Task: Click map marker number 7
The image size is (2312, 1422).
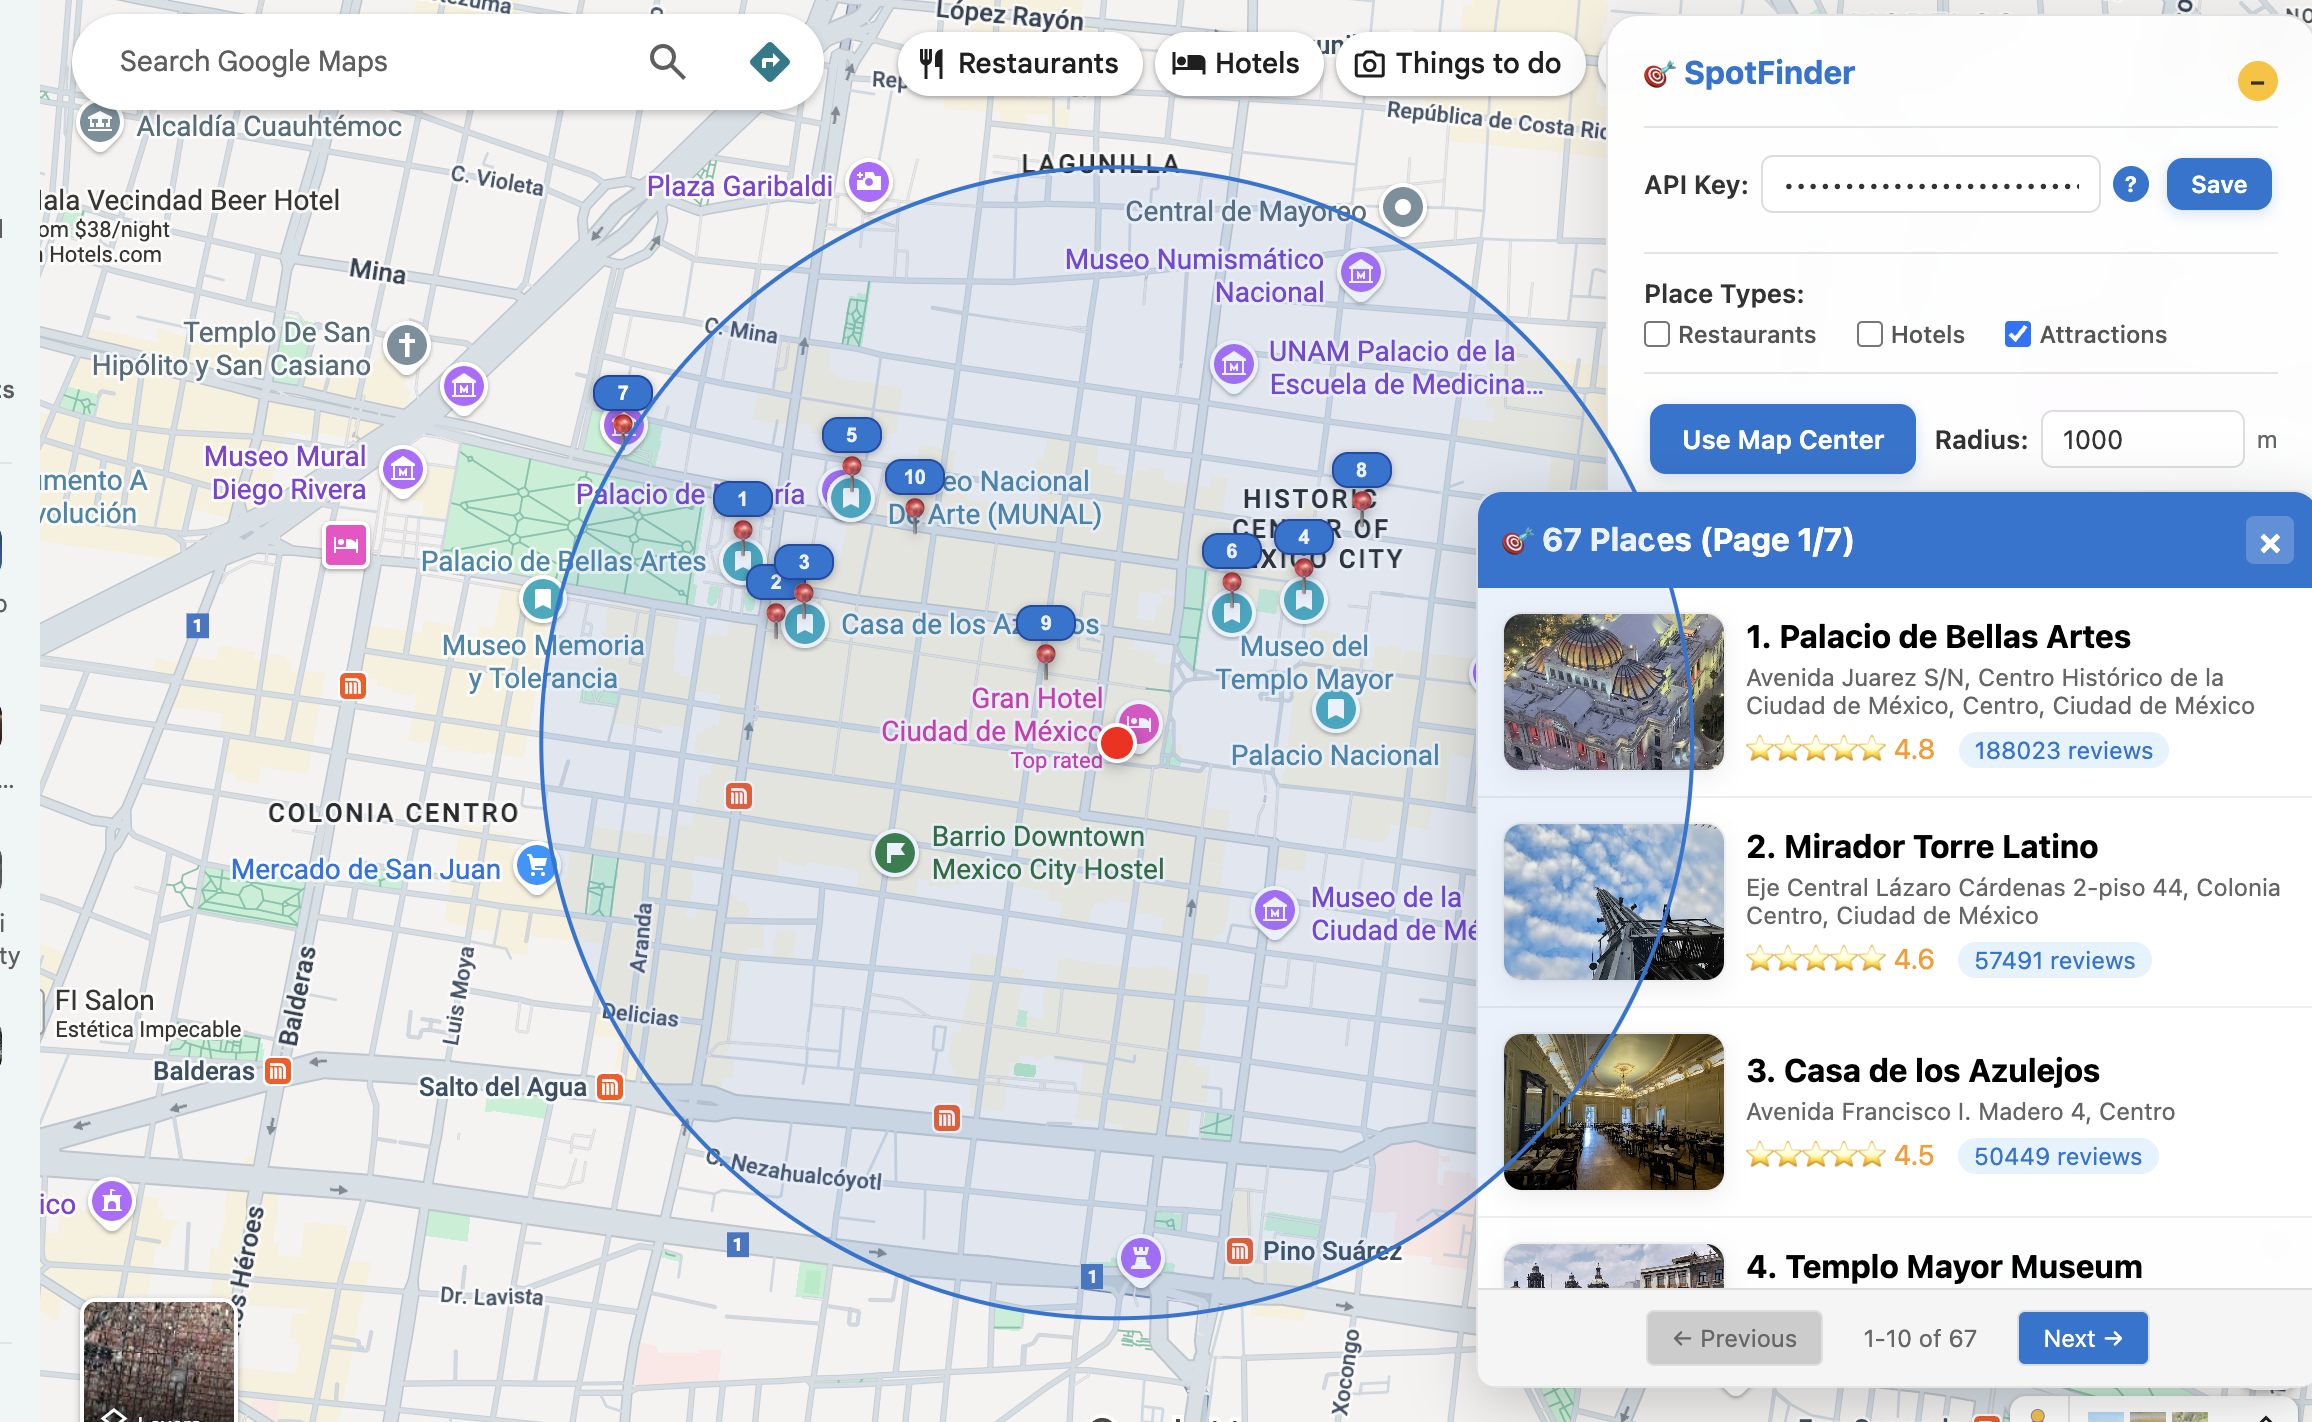Action: click(x=622, y=393)
